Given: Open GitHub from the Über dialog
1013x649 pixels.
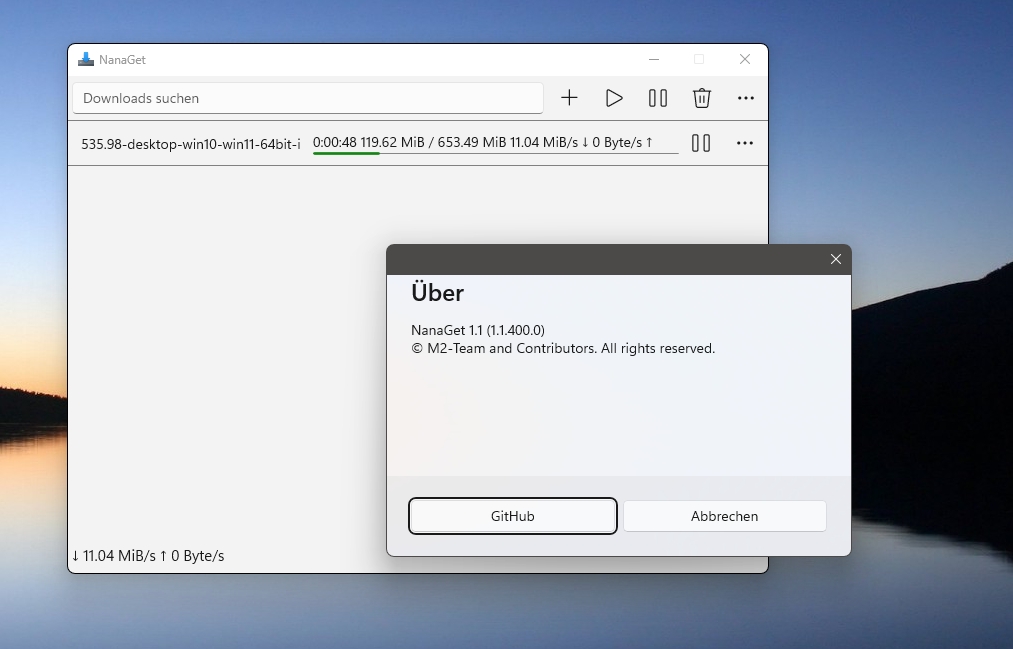Looking at the screenshot, I should [513, 516].
